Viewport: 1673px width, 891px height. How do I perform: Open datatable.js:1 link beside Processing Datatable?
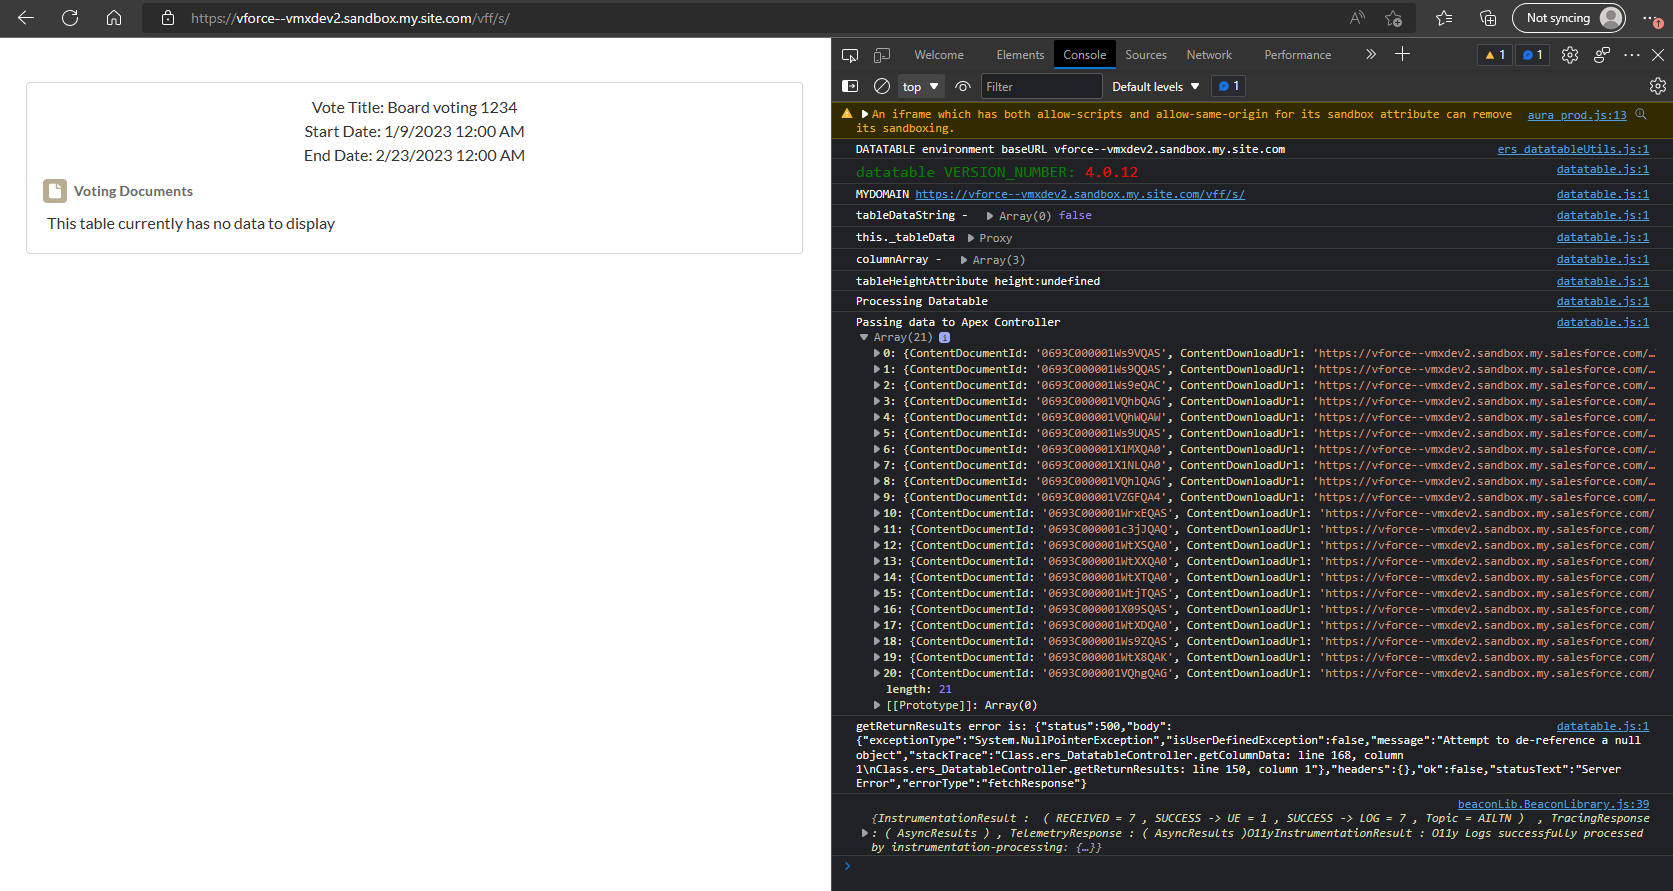(x=1603, y=301)
